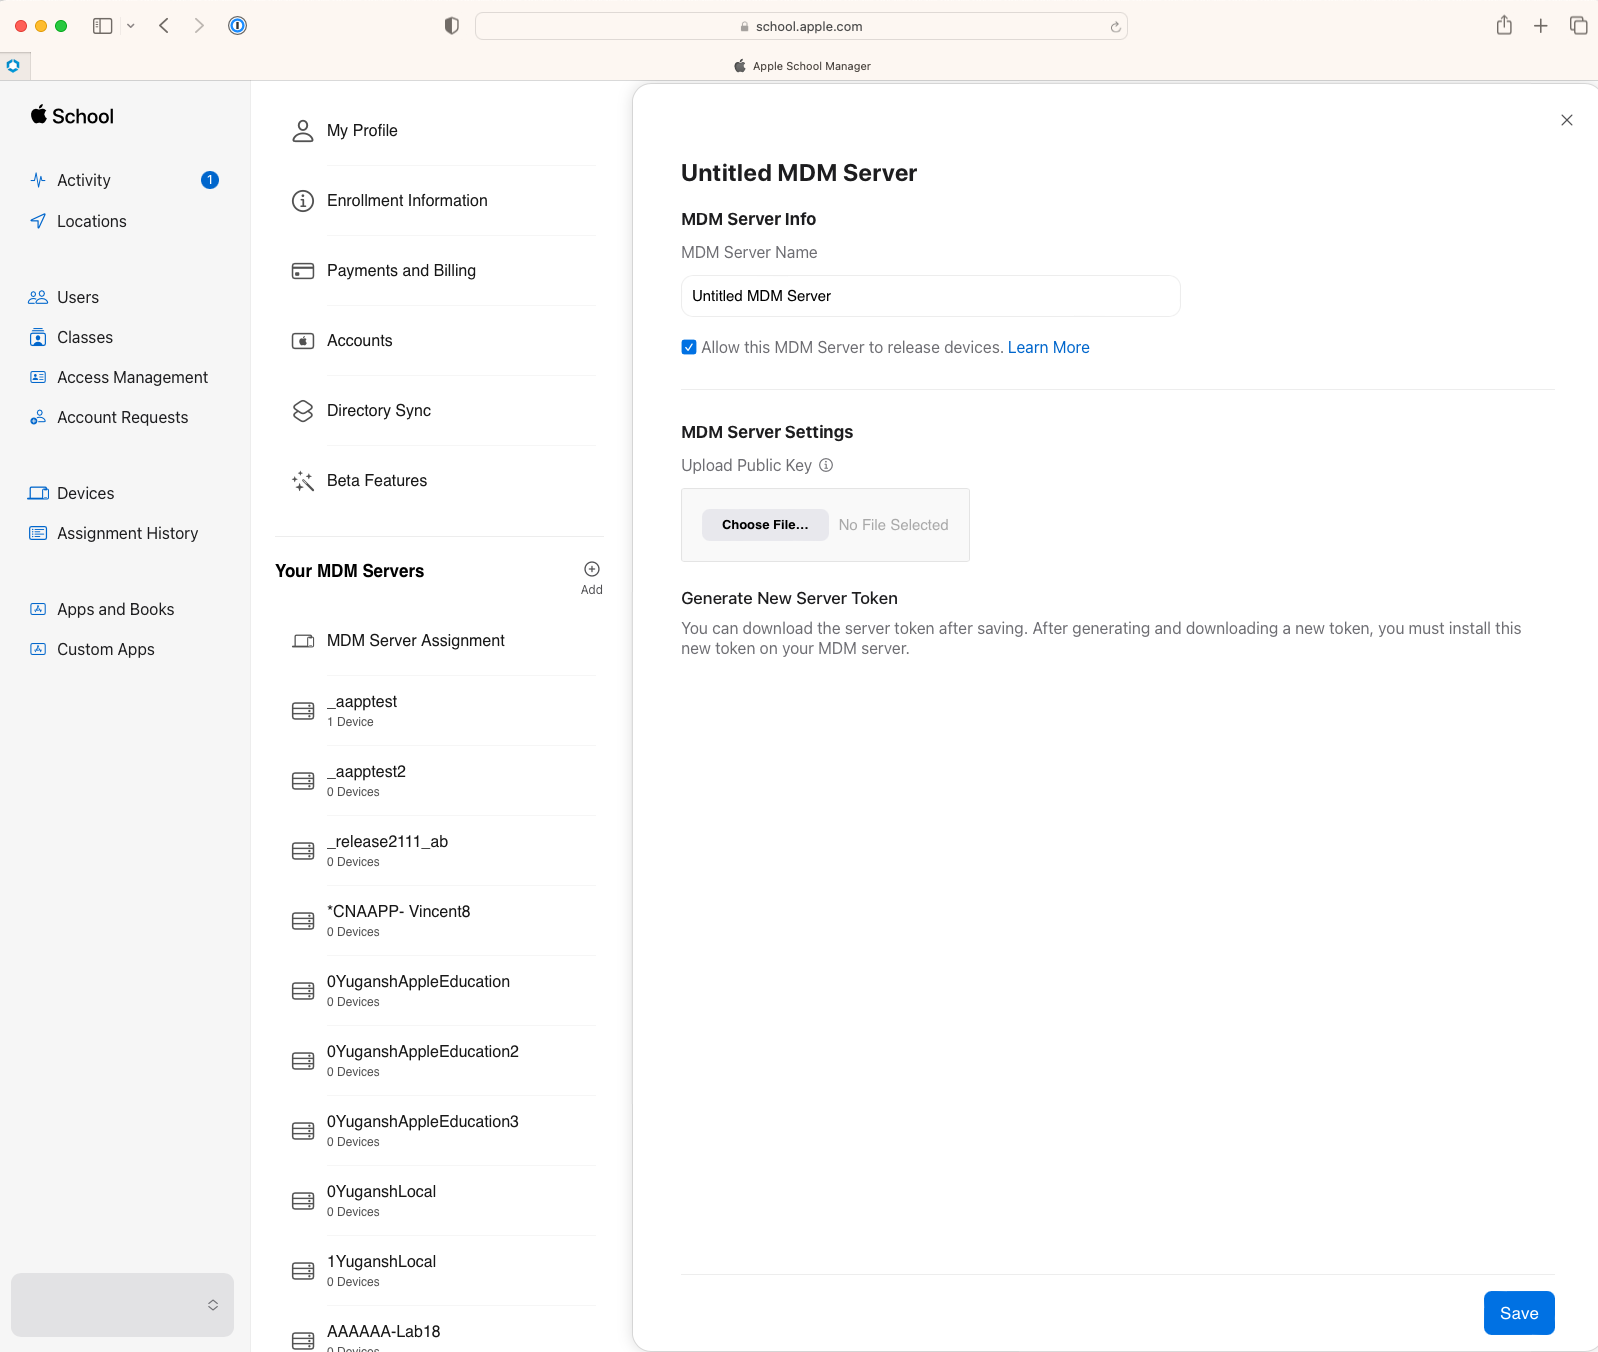Click the Apple School logo
The image size is (1598, 1352).
click(72, 116)
